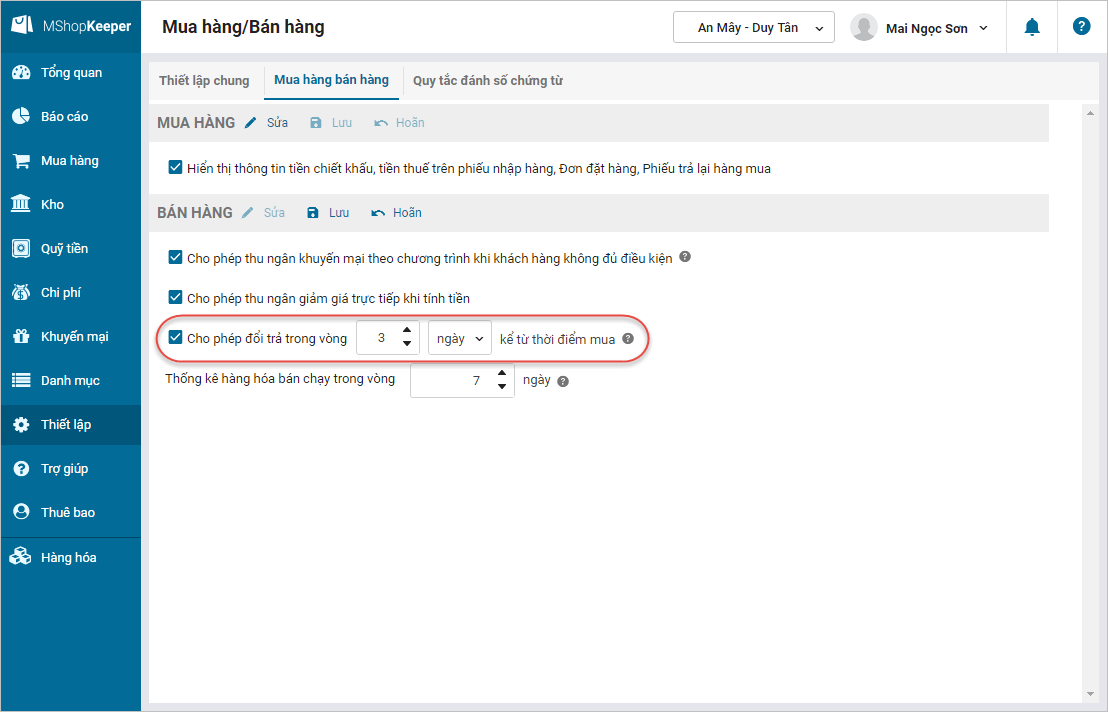Click undo icon in MUA HÀNG header

click(381, 123)
